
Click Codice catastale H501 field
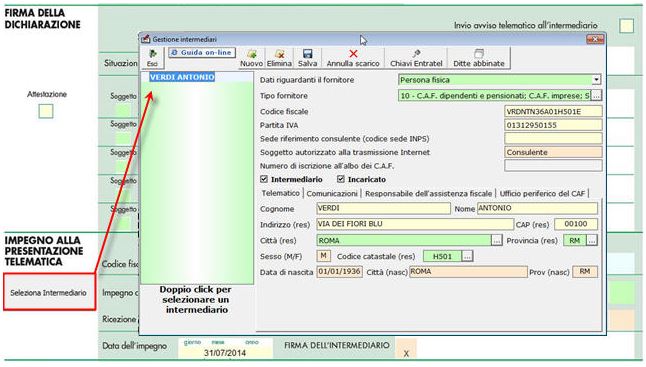[x=442, y=256]
